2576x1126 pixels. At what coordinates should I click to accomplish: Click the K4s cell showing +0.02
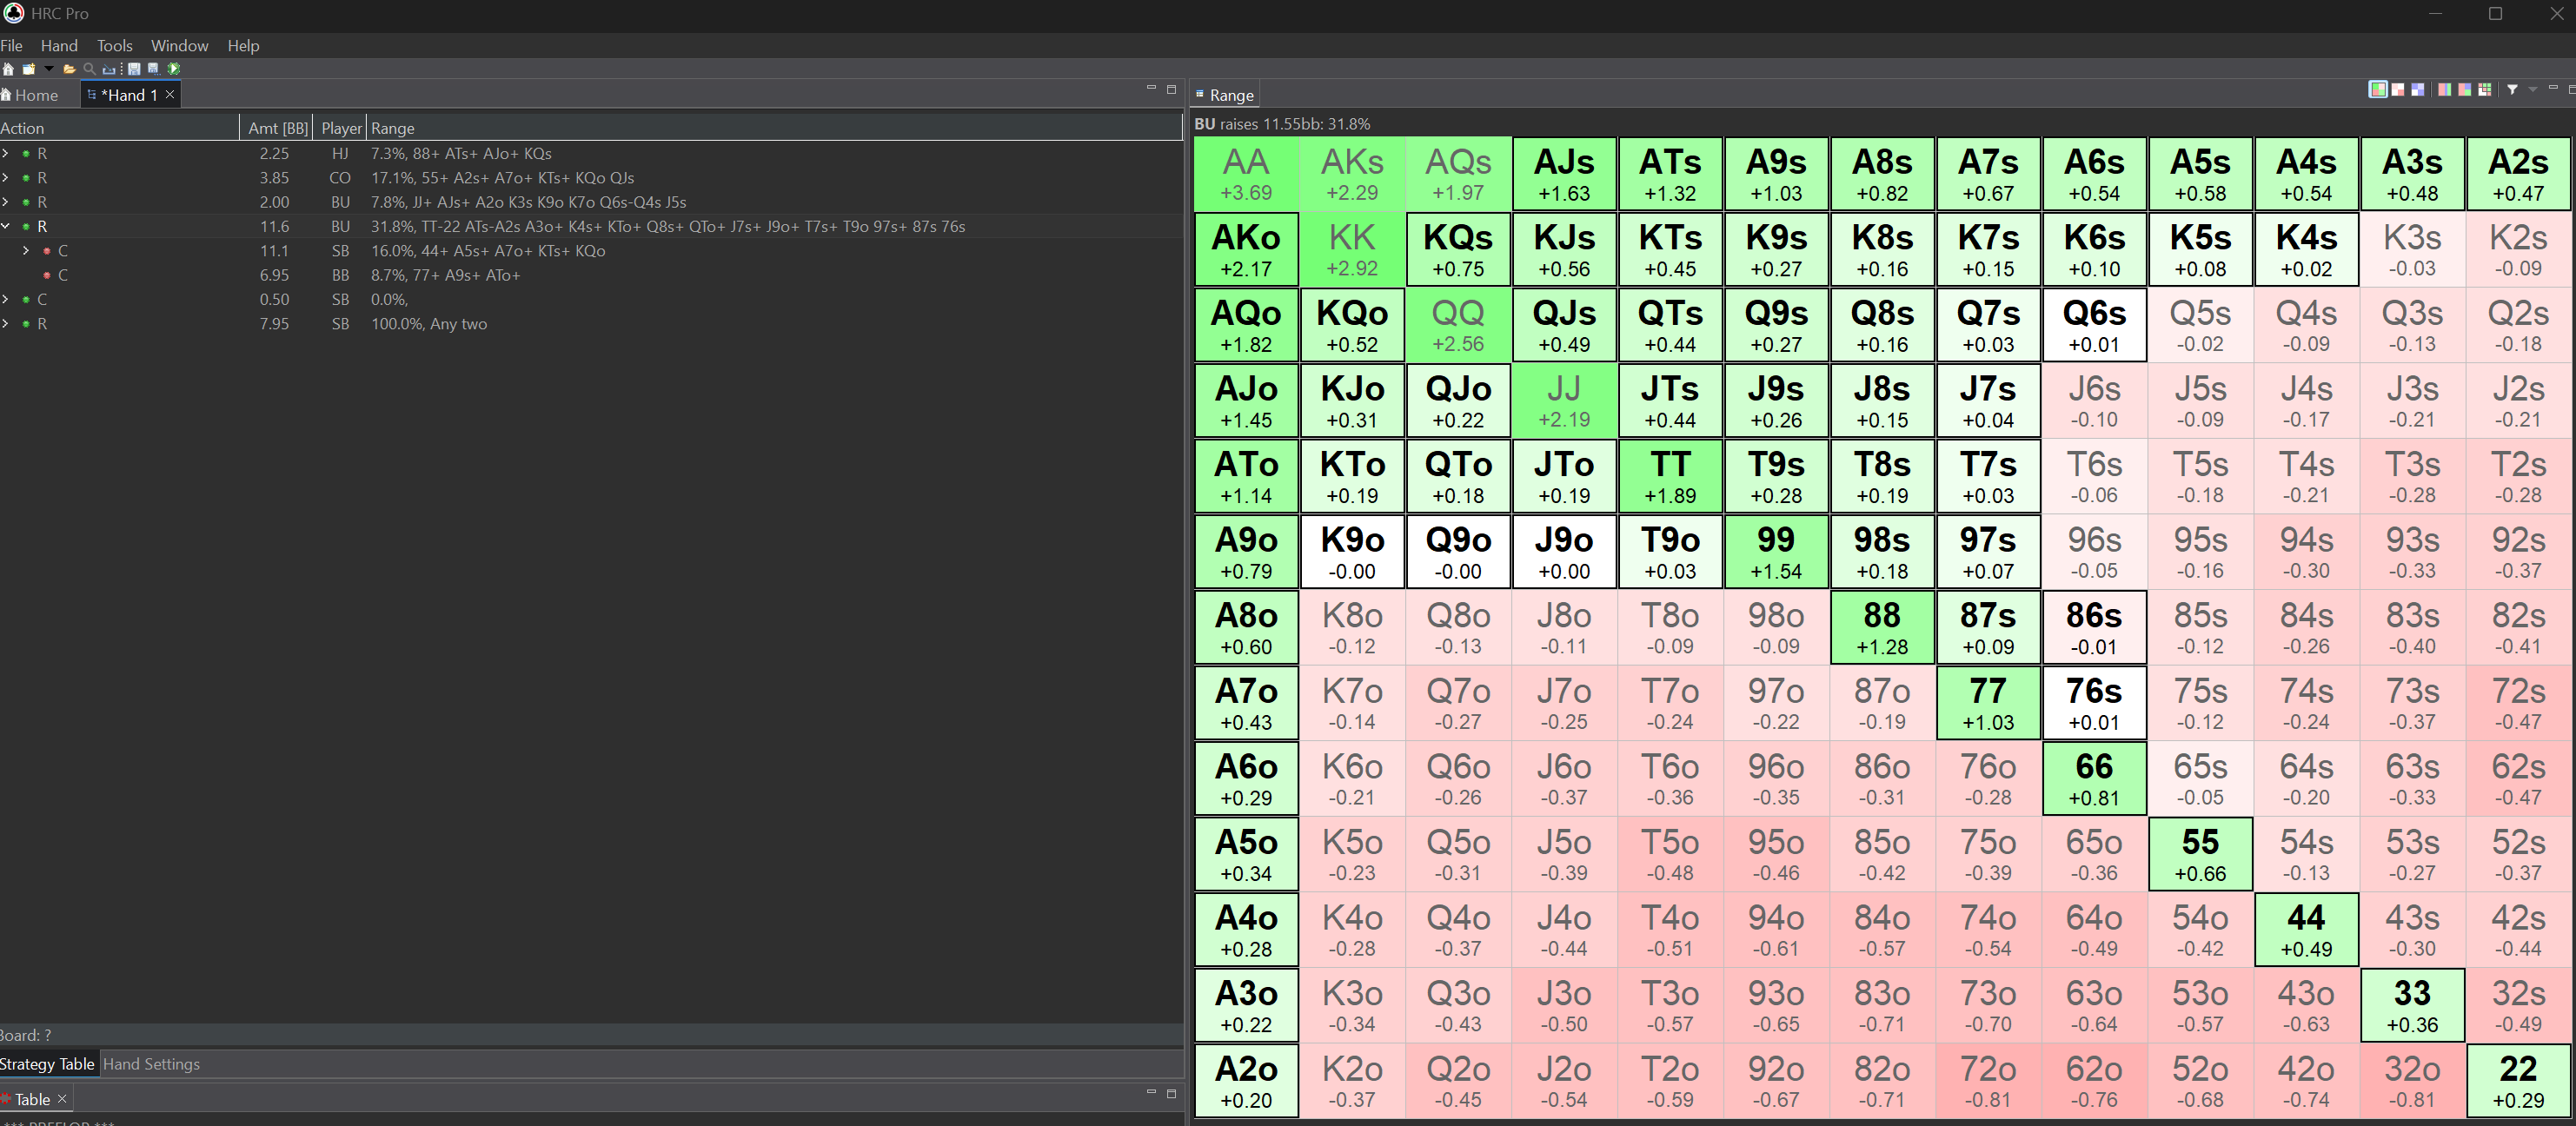[2306, 250]
